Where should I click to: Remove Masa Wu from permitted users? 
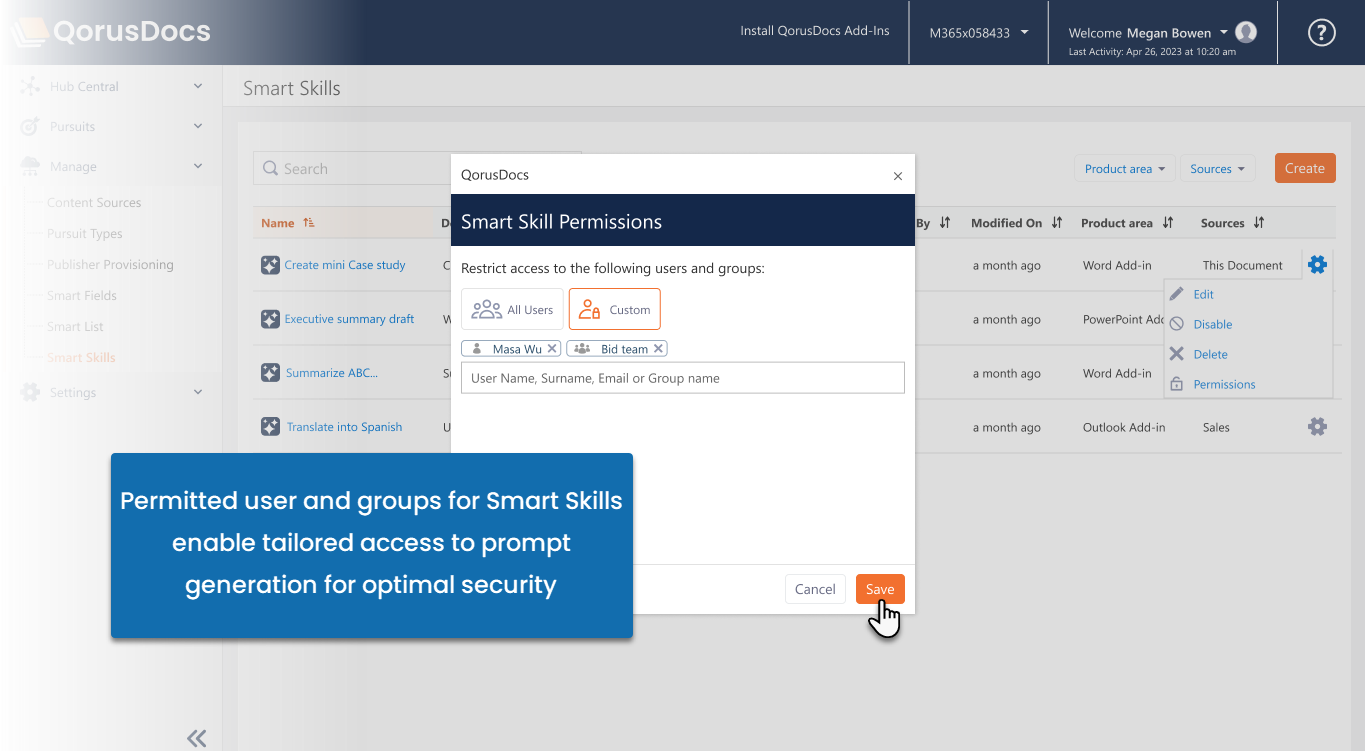pyautogui.click(x=552, y=349)
